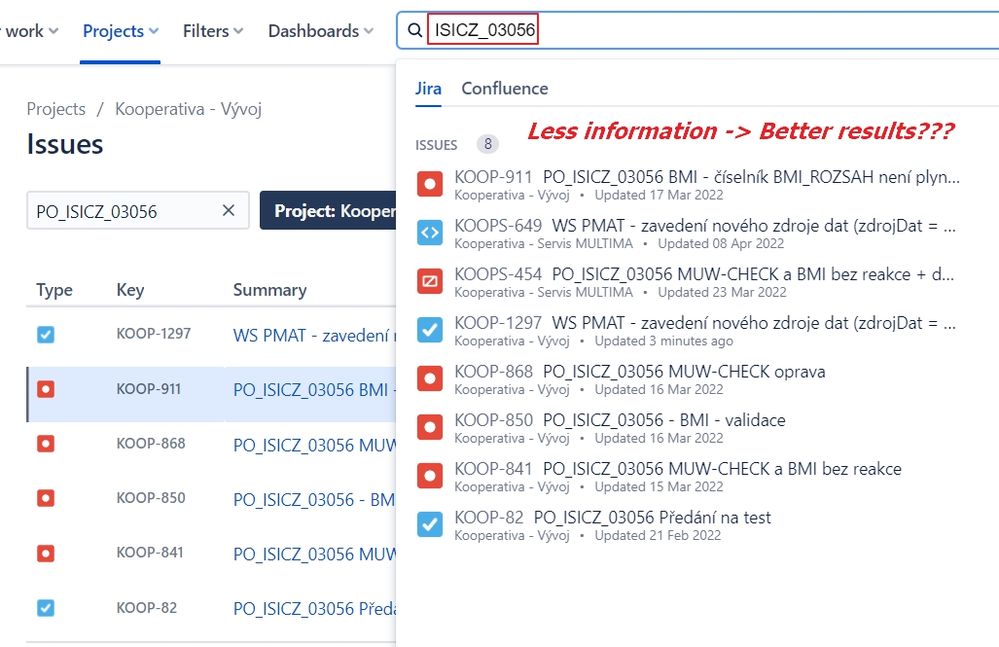Image resolution: width=999 pixels, height=647 pixels.
Task: Click the task icon of KOOP-82 search result
Action: (x=430, y=524)
